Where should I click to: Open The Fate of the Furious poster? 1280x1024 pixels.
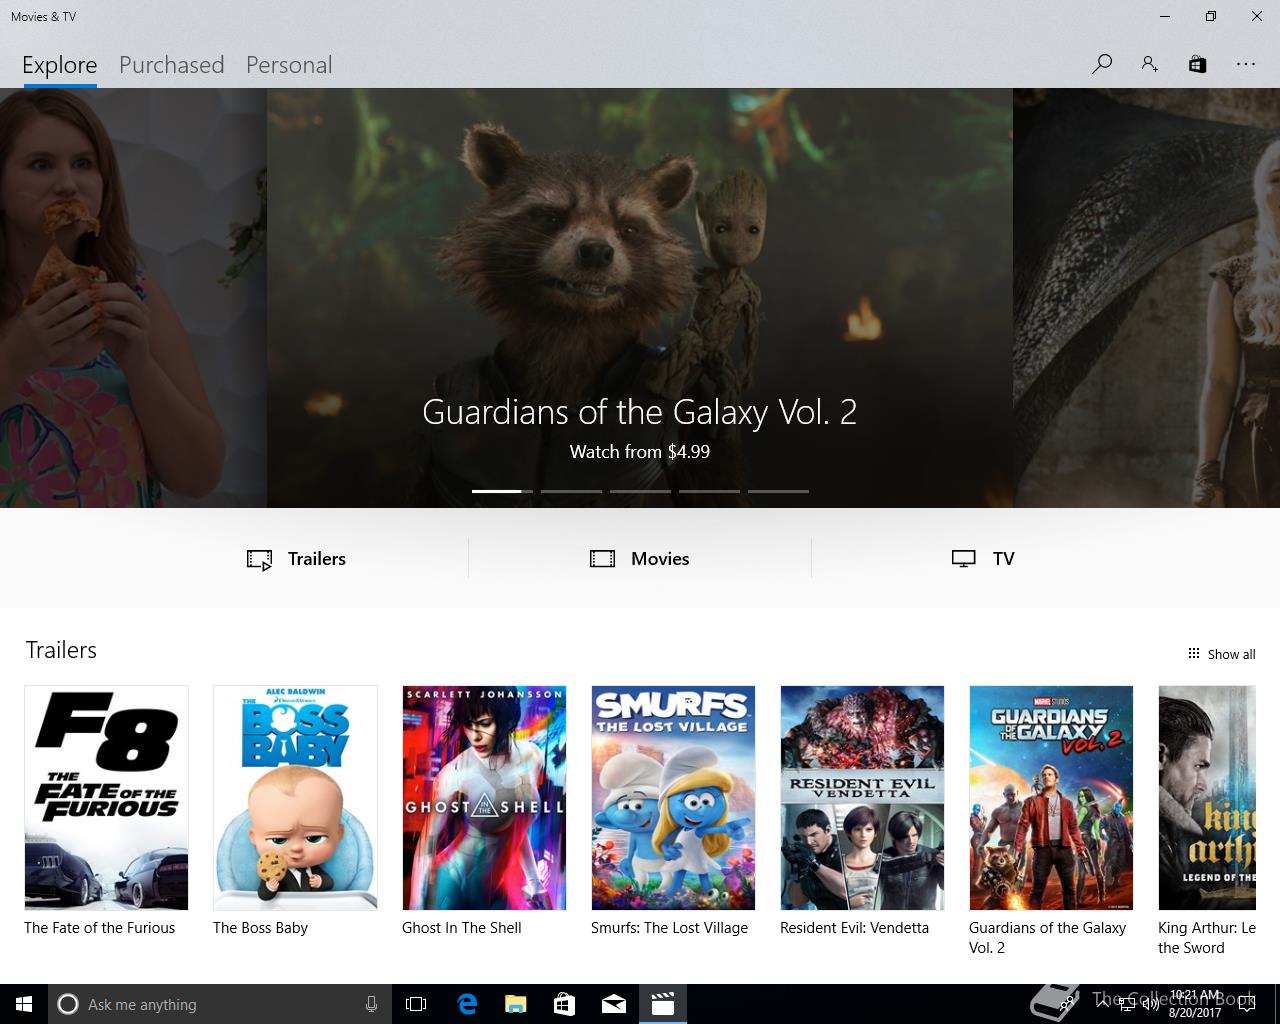point(106,798)
